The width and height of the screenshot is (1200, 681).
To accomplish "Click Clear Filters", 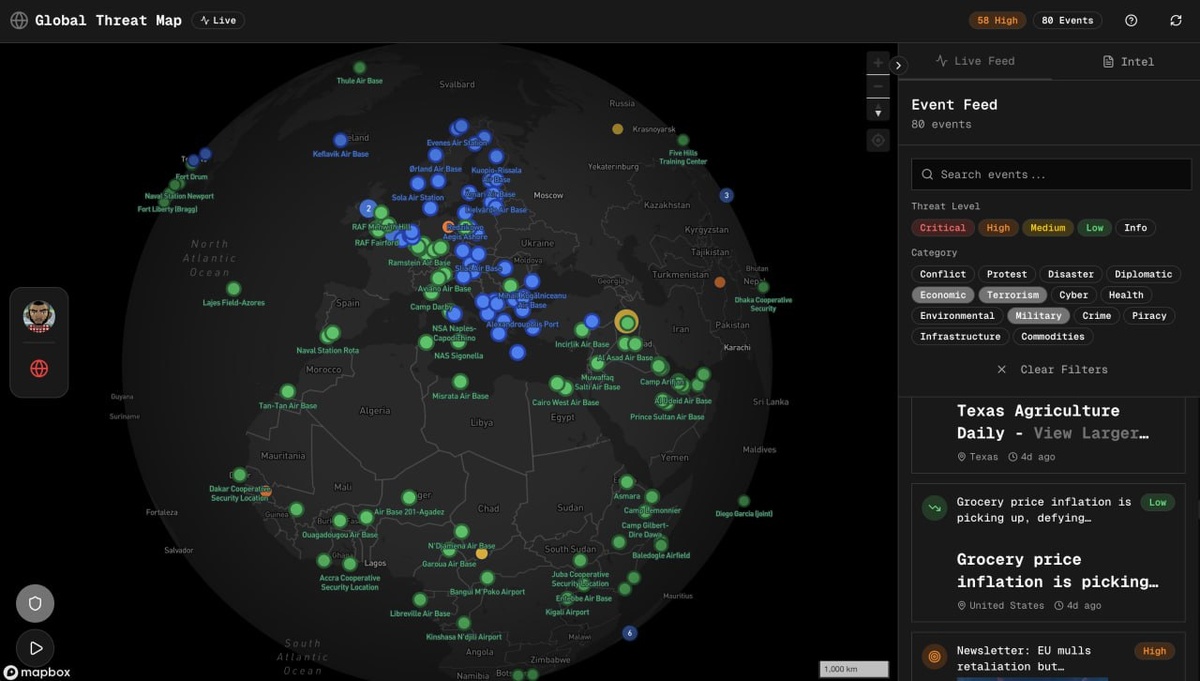I will coord(1051,369).
